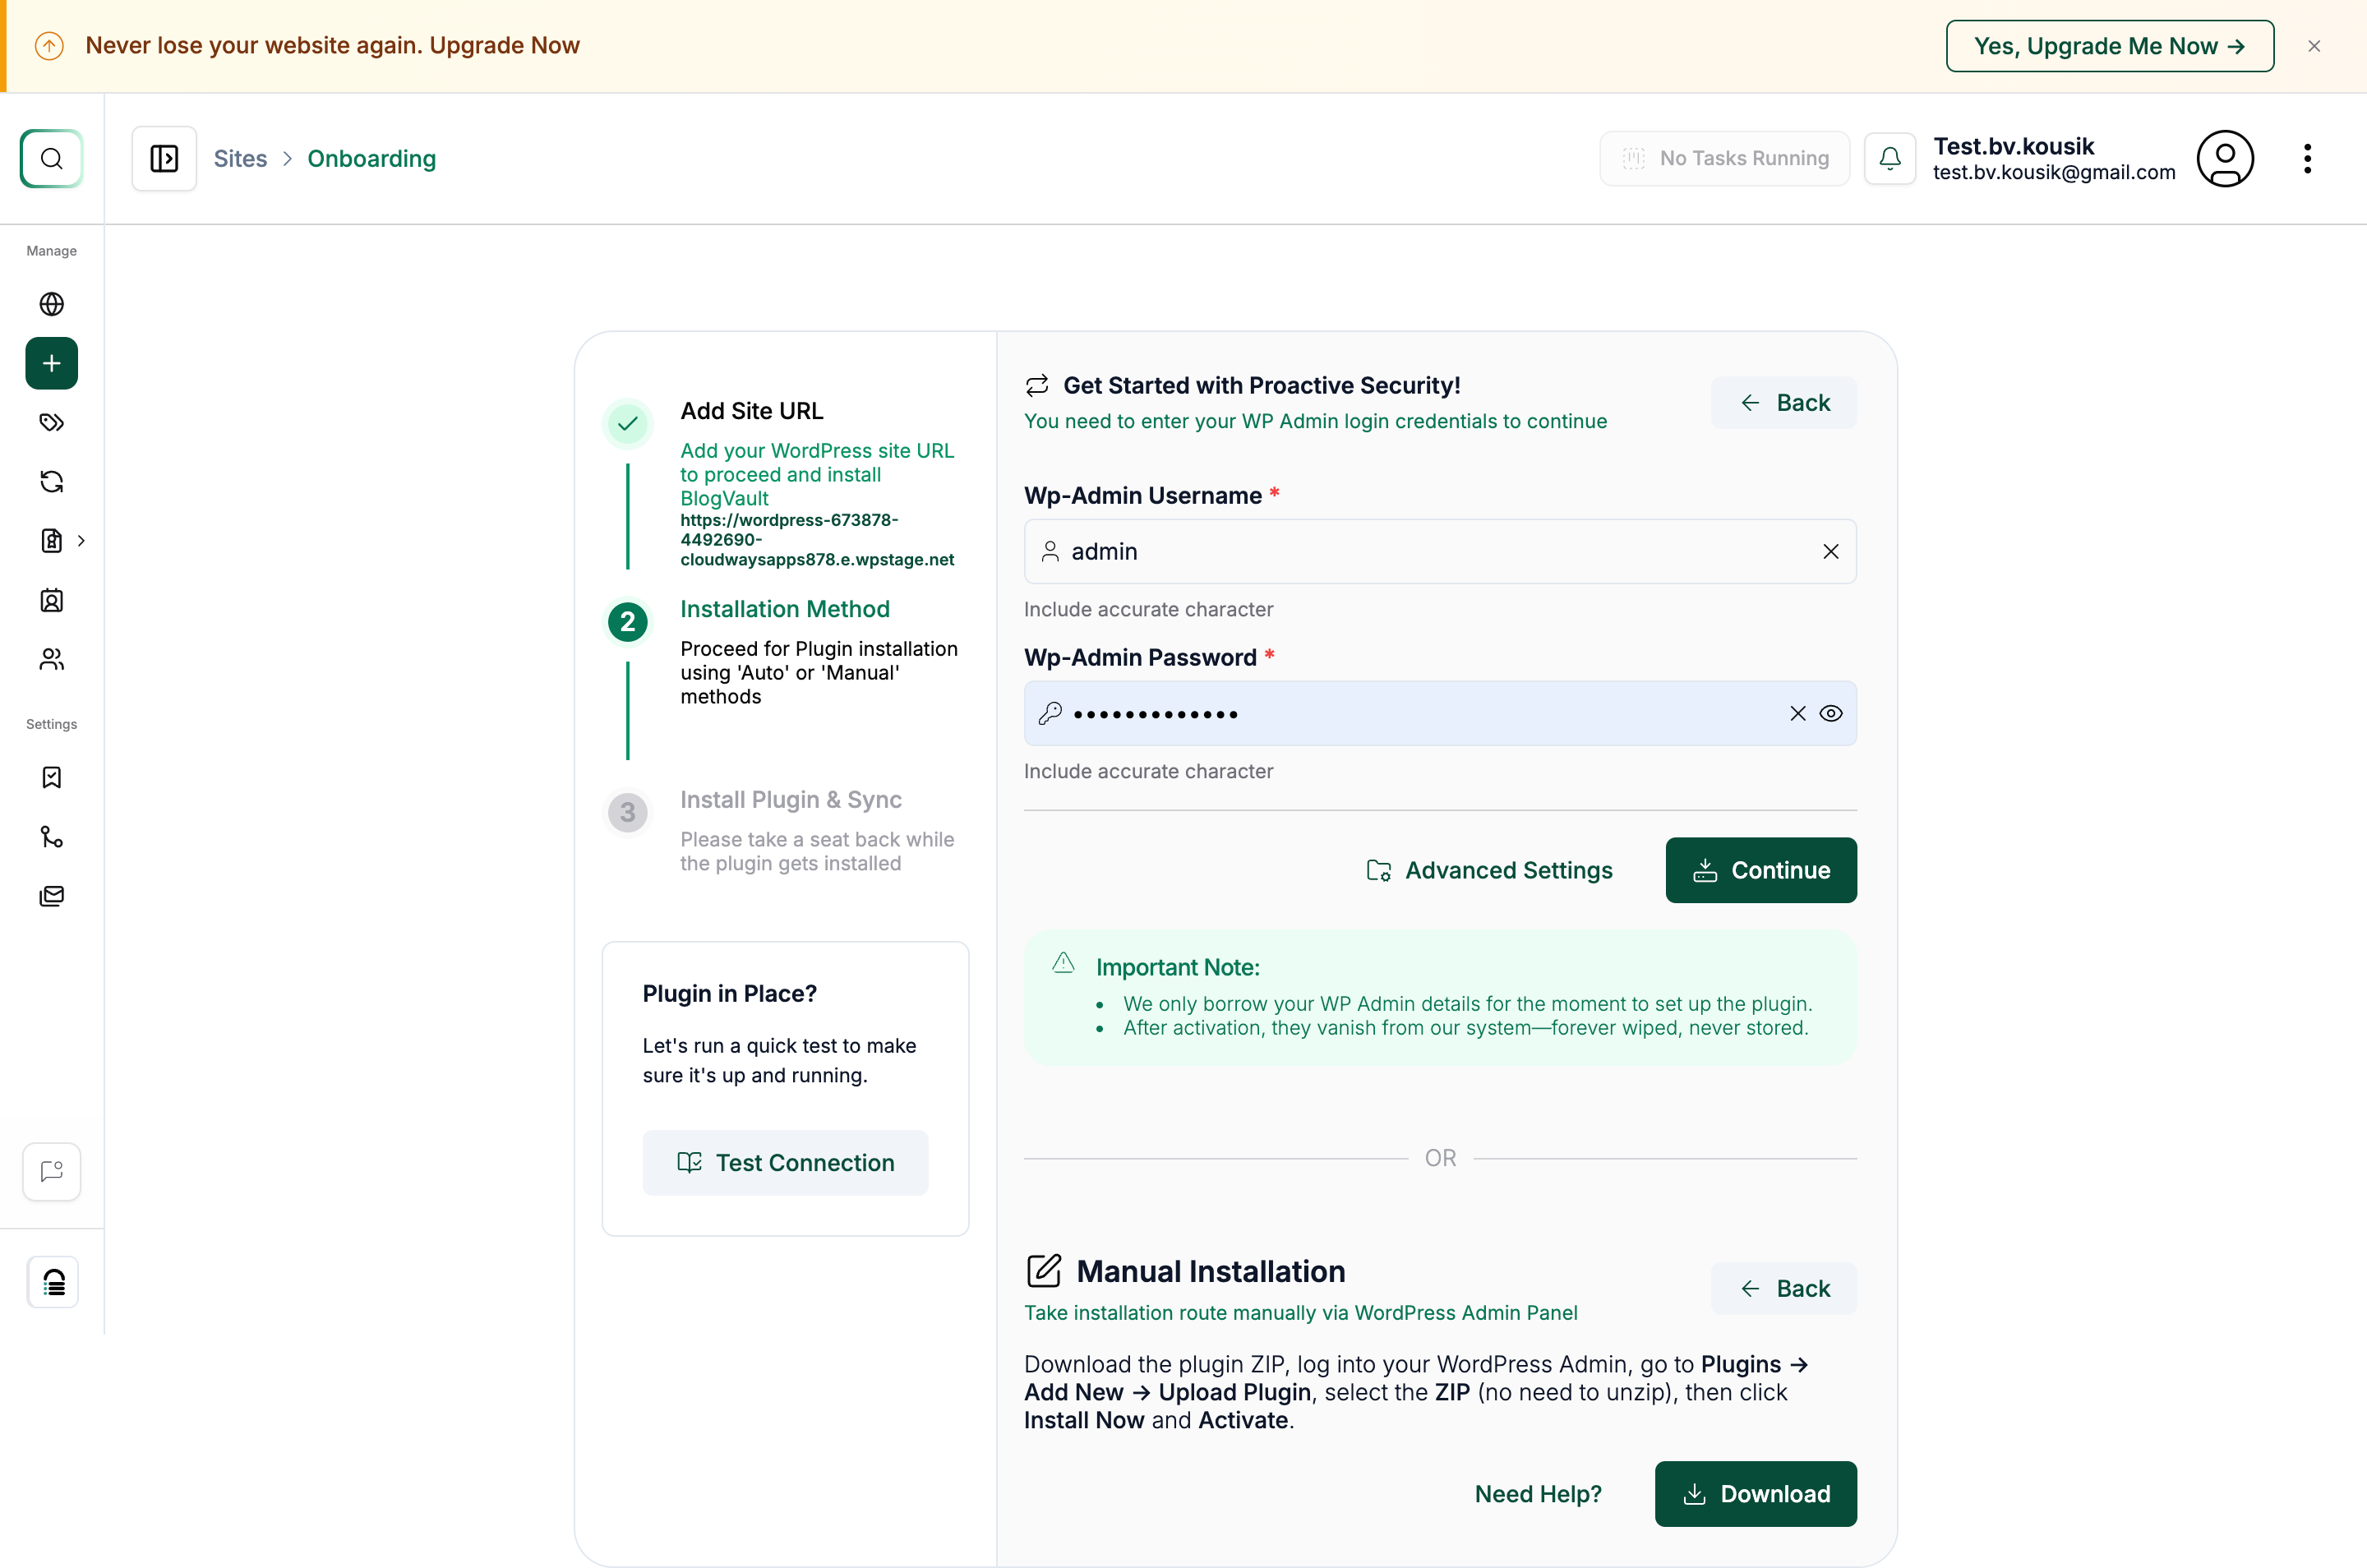Click Test Connection button
The height and width of the screenshot is (1568, 2367).
click(785, 1162)
